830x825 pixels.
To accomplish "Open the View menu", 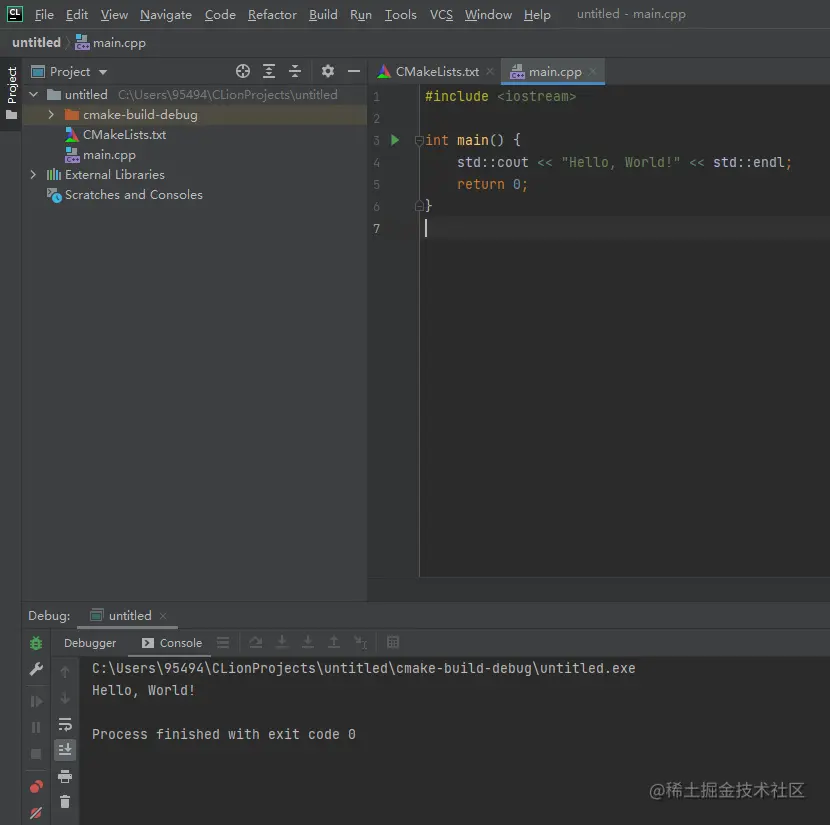I will 114,15.
